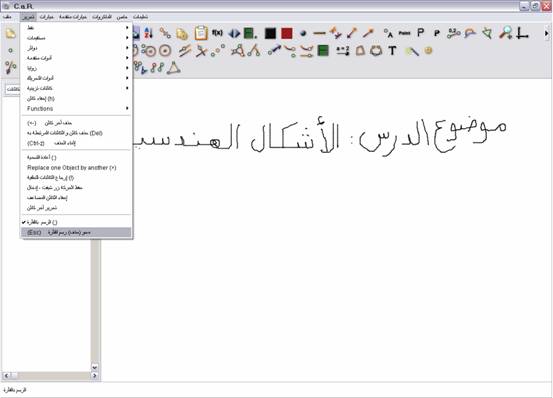
Task: Pick the red color swatch
Action: (287, 33)
